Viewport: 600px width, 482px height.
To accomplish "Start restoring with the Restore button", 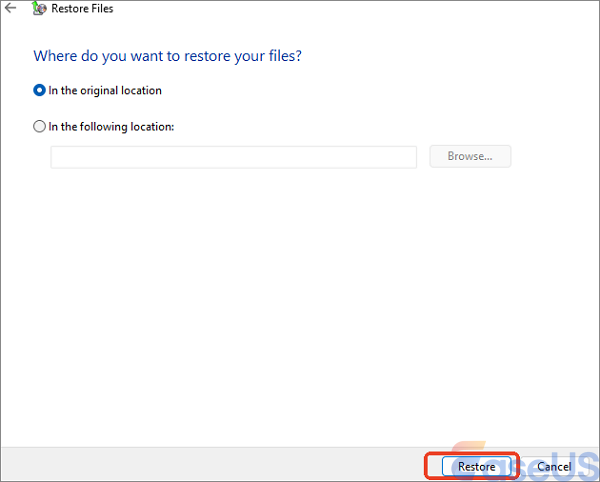I will pos(476,466).
